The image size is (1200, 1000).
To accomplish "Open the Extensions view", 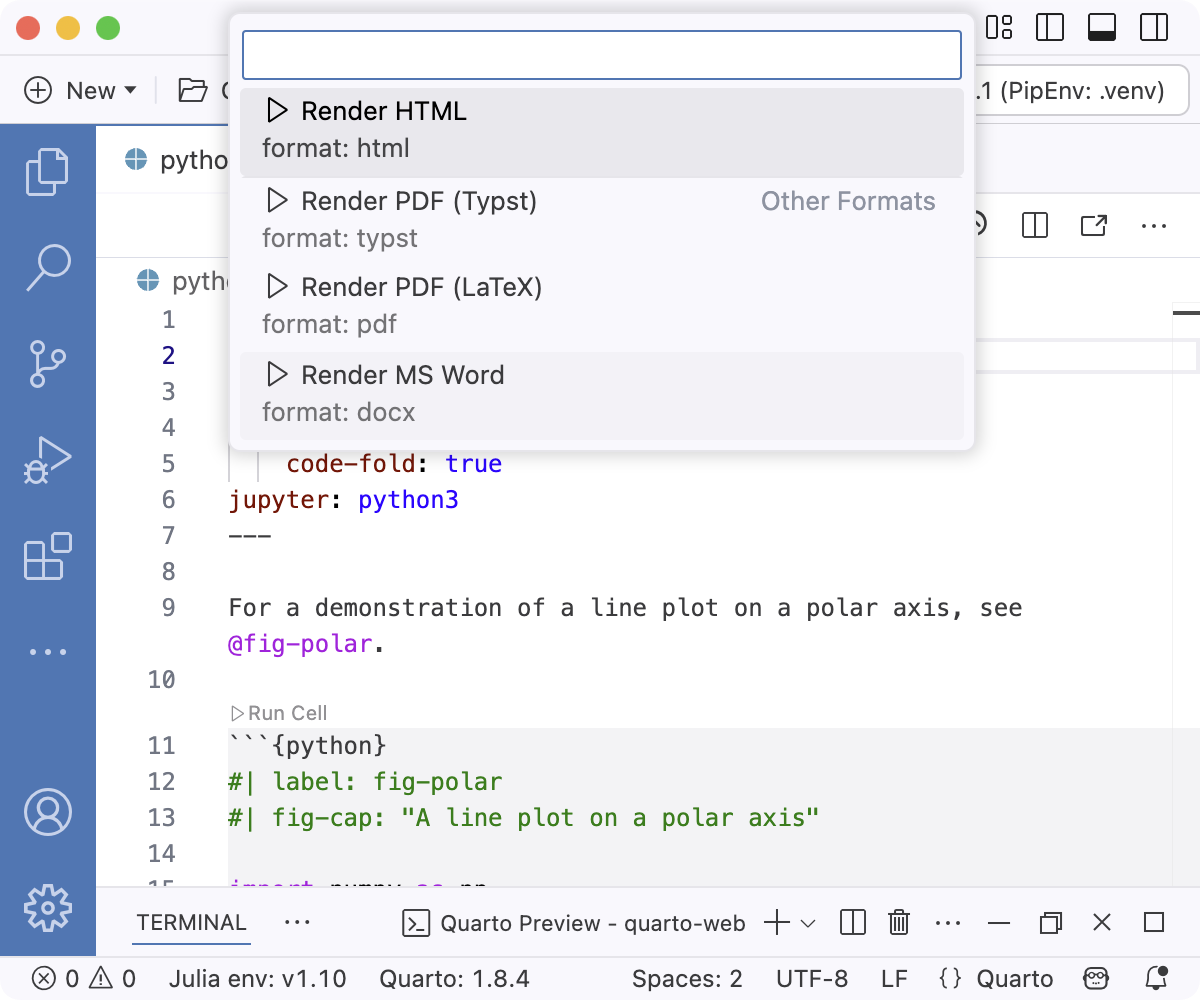I will click(47, 557).
